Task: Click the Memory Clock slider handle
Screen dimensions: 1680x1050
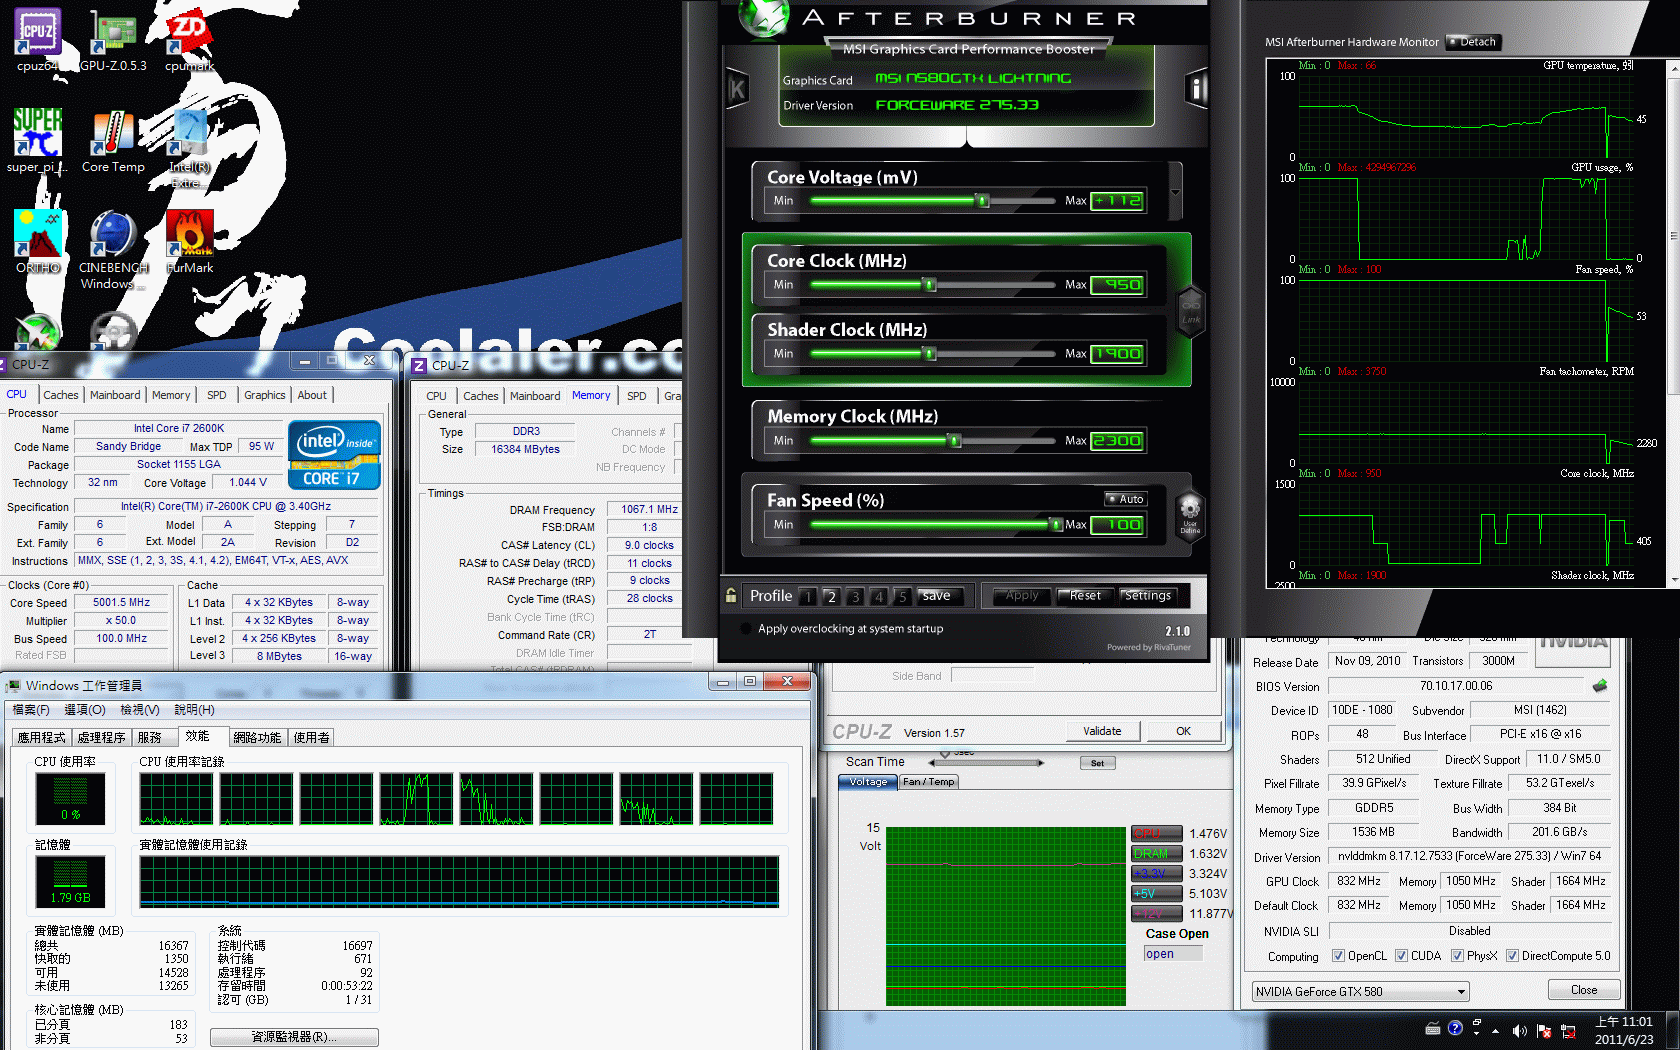Action: (x=954, y=441)
